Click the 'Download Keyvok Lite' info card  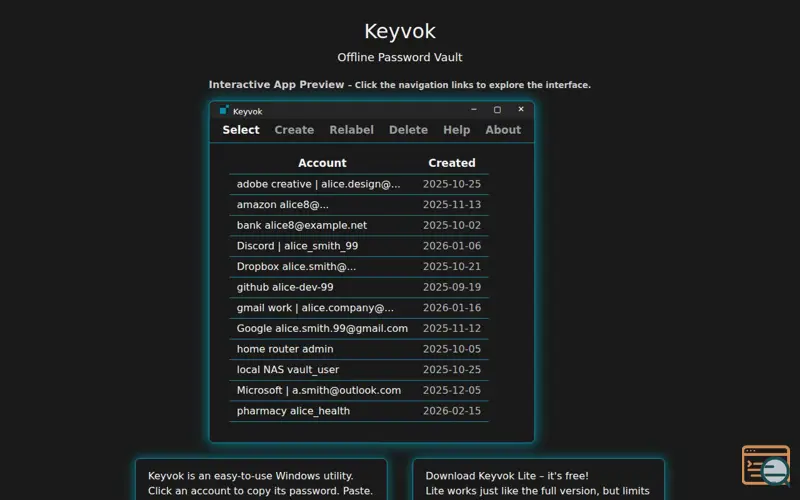538,480
